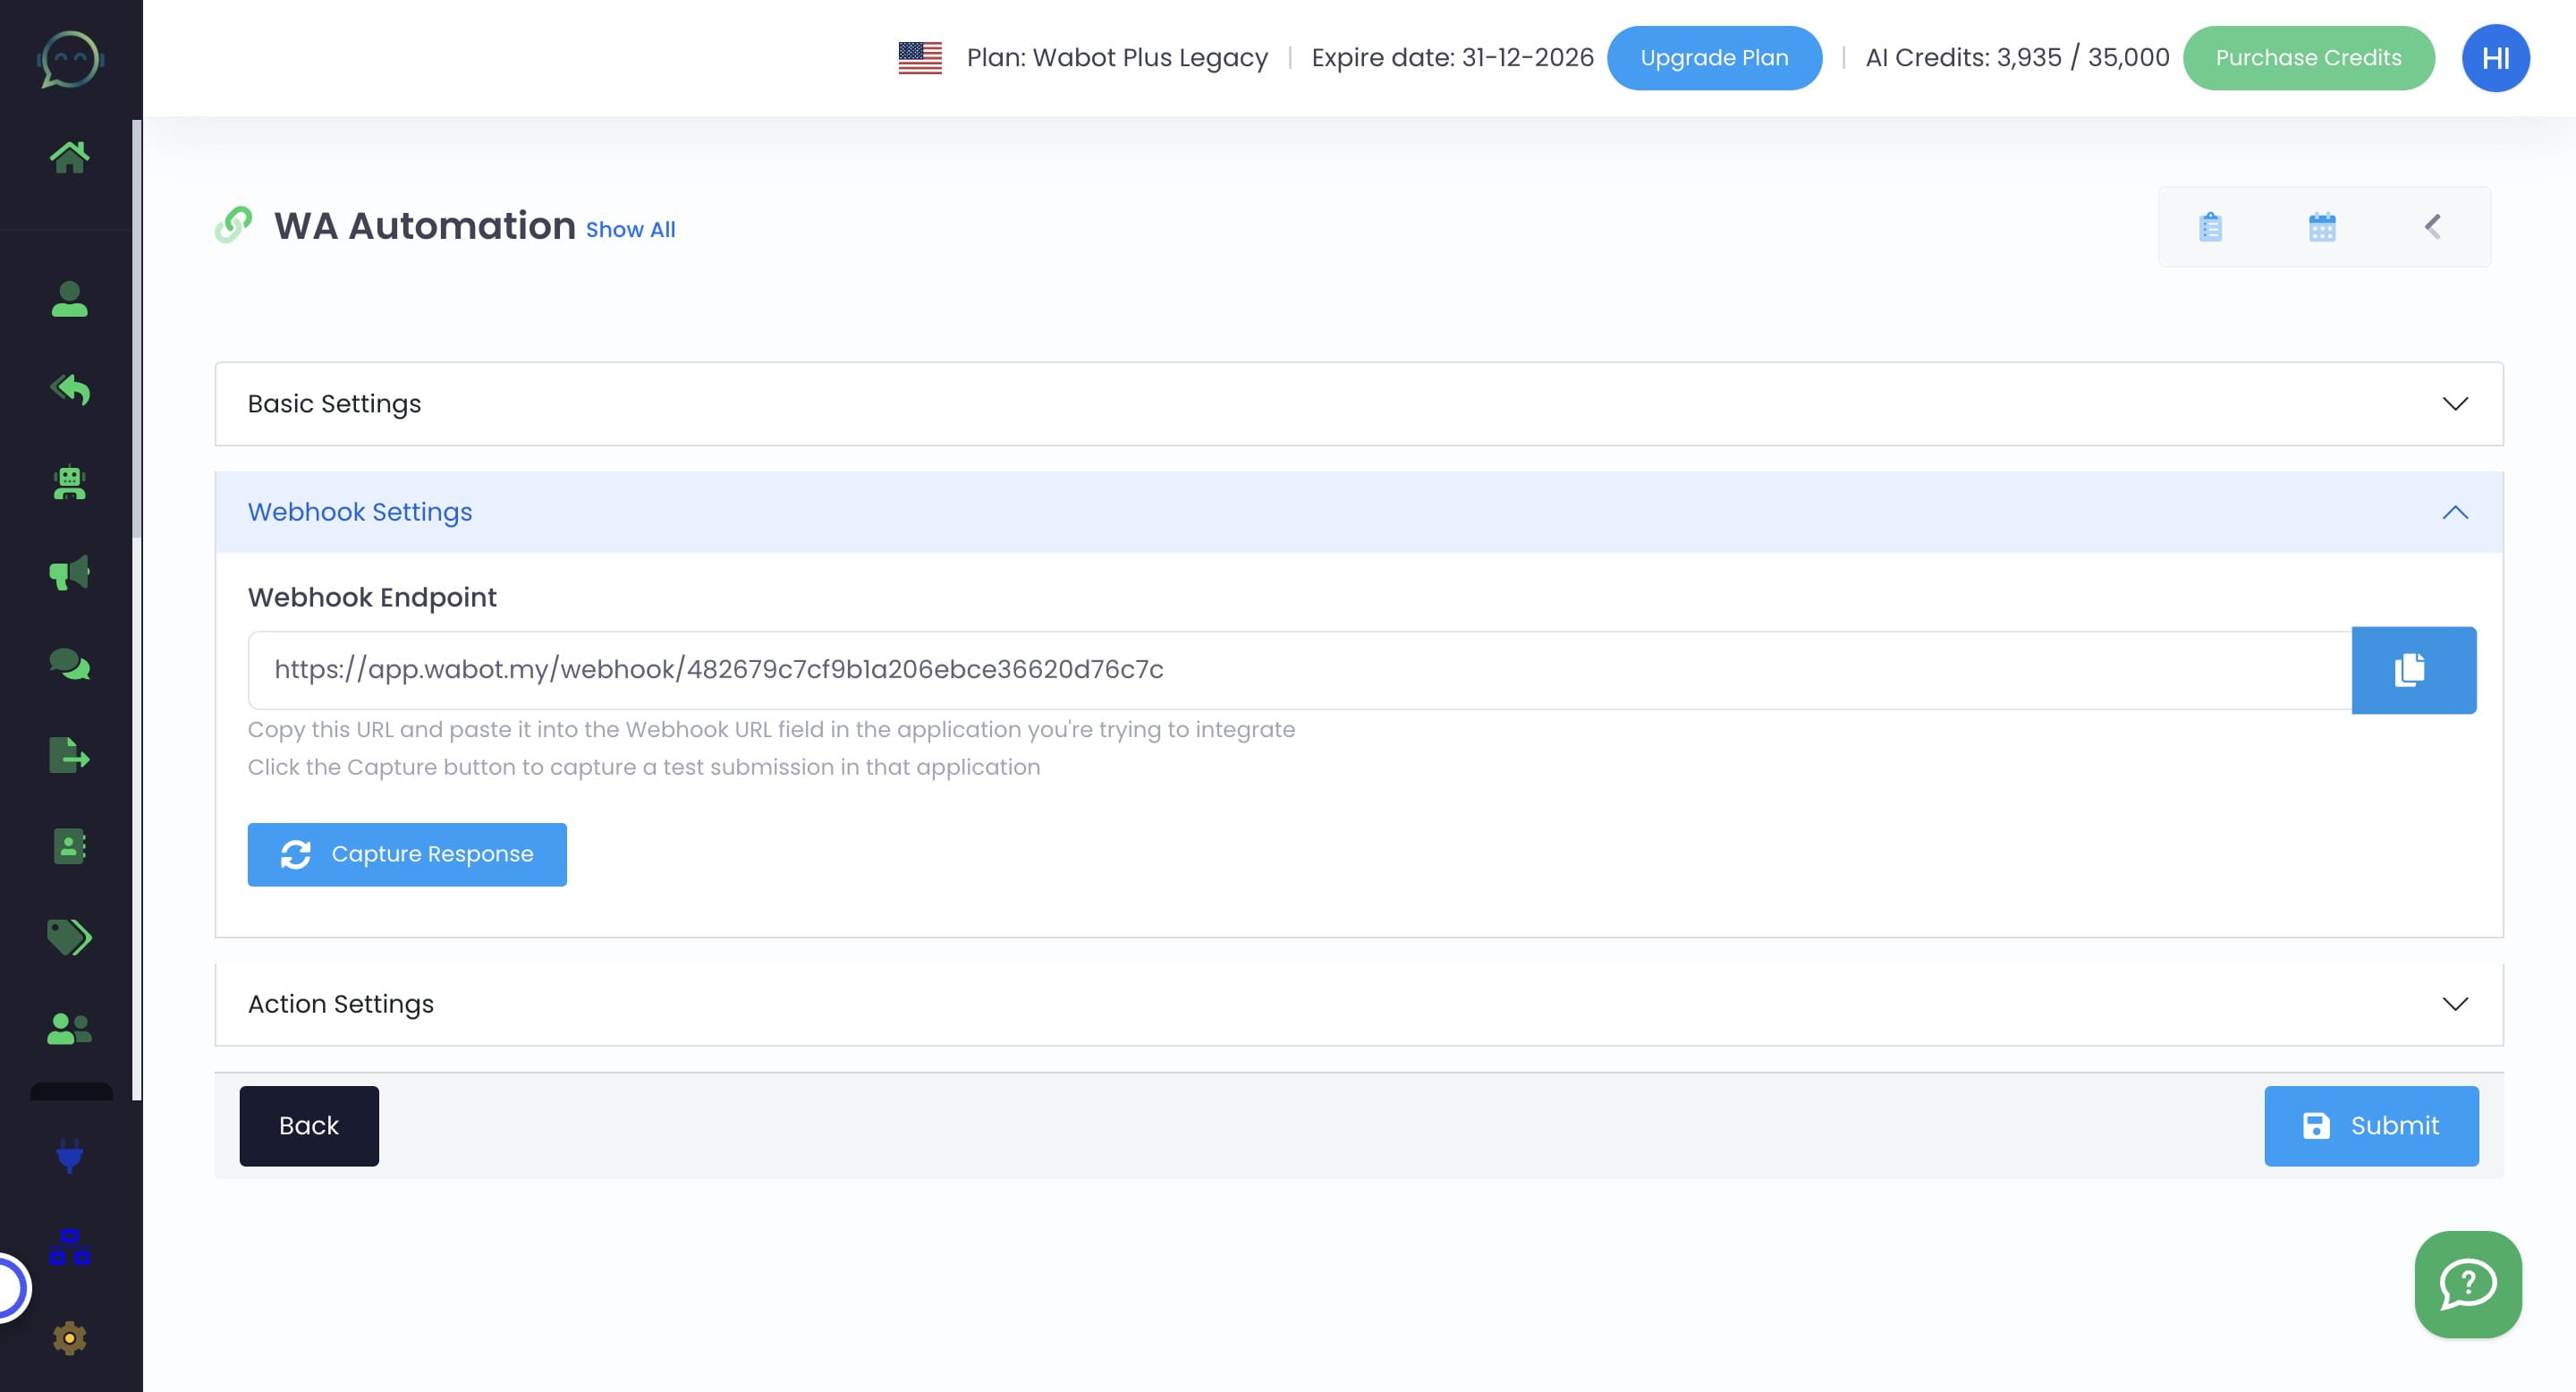Screen dimensions: 2576x1392
Task: Open the clipboard logs icon near WA Automation
Action: point(2209,226)
